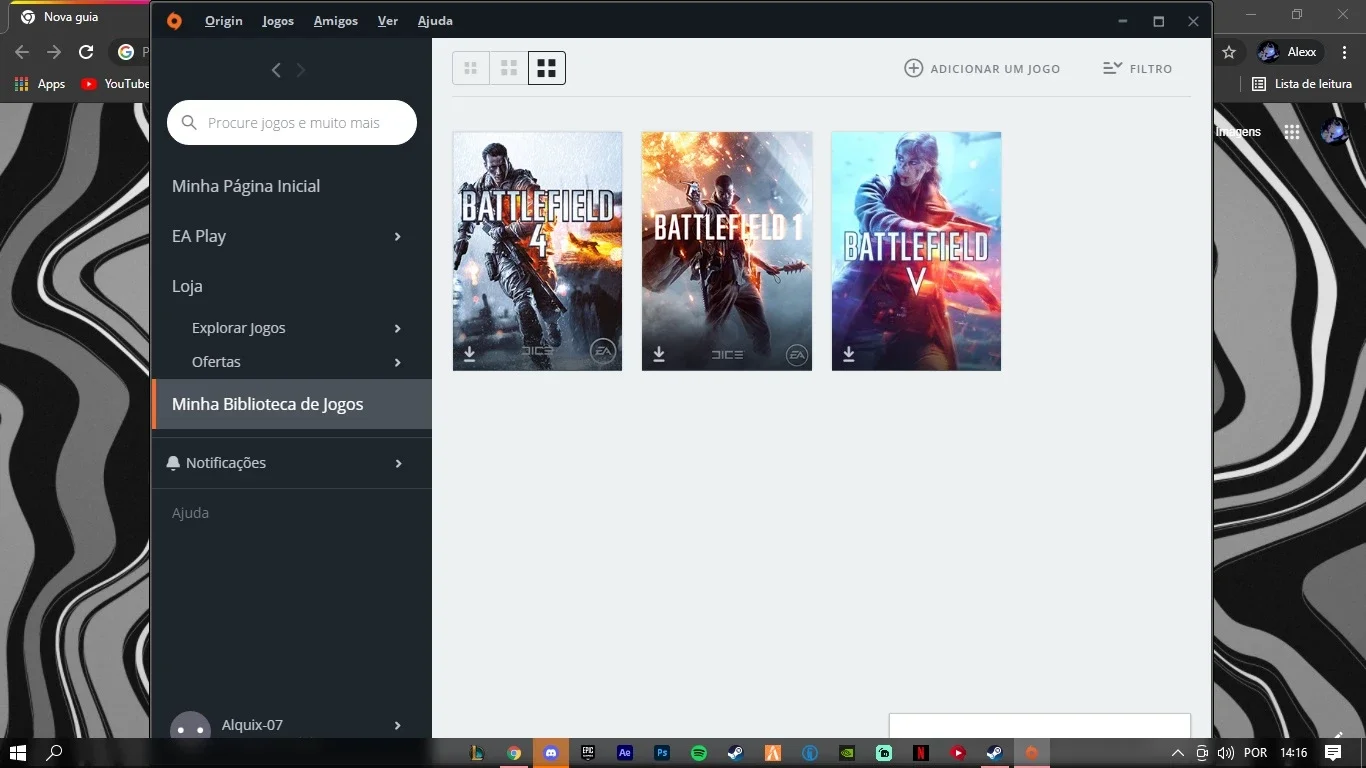The height and width of the screenshot is (768, 1366).
Task: Click the Origin logo icon in title bar
Action: pos(174,21)
